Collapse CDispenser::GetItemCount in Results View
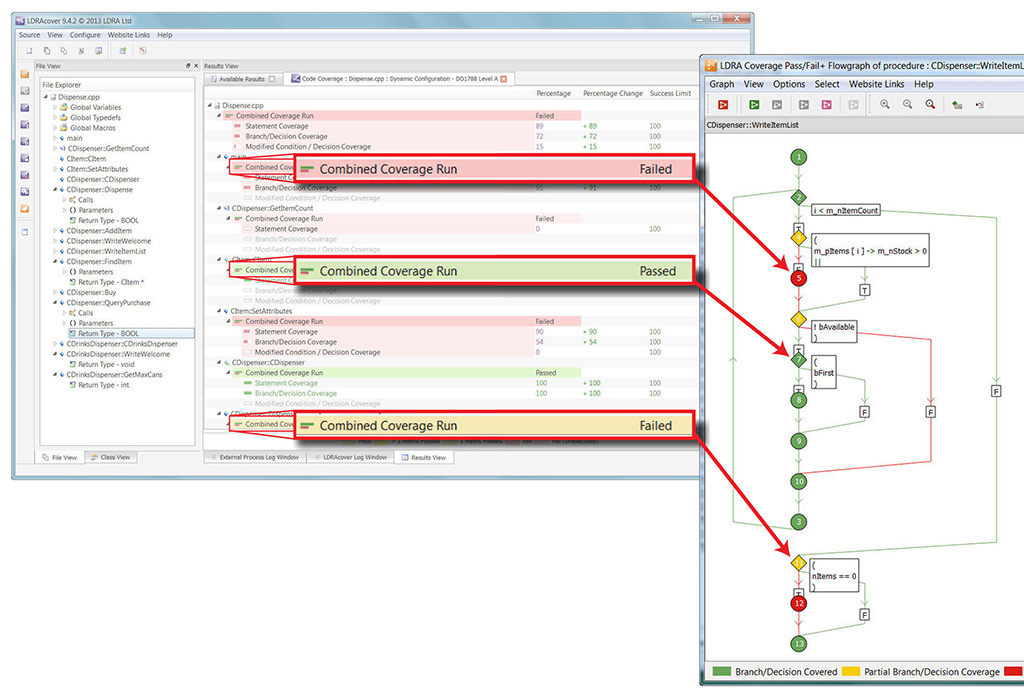Viewport: 1024px width, 700px height. point(219,208)
